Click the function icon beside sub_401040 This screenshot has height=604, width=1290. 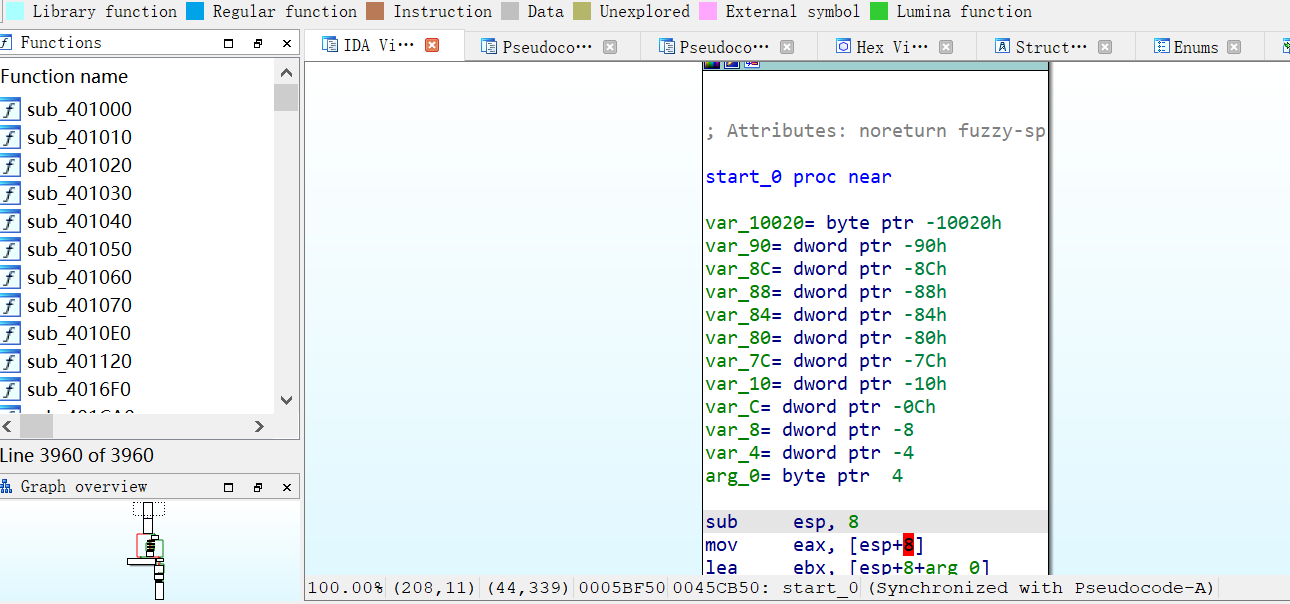point(10,222)
